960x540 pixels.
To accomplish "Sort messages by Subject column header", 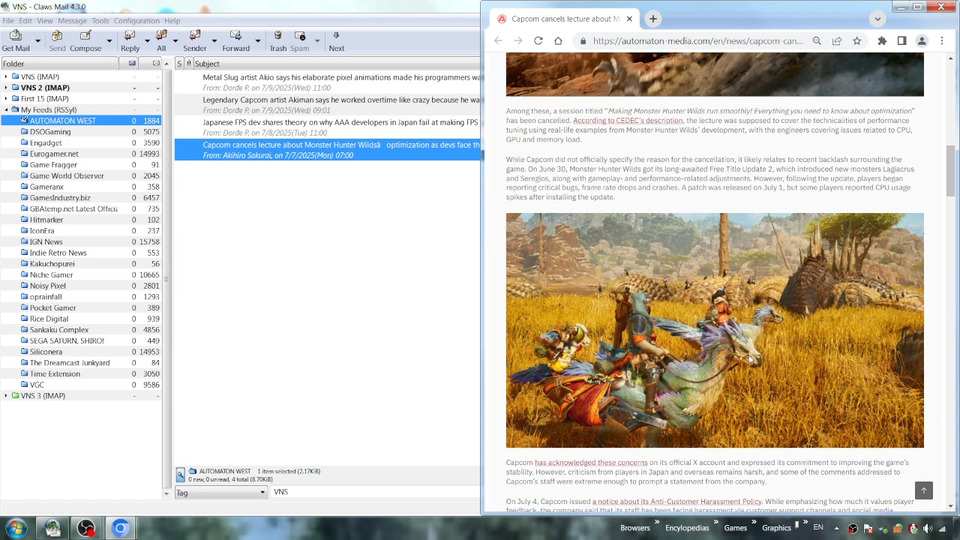I will (x=337, y=64).
